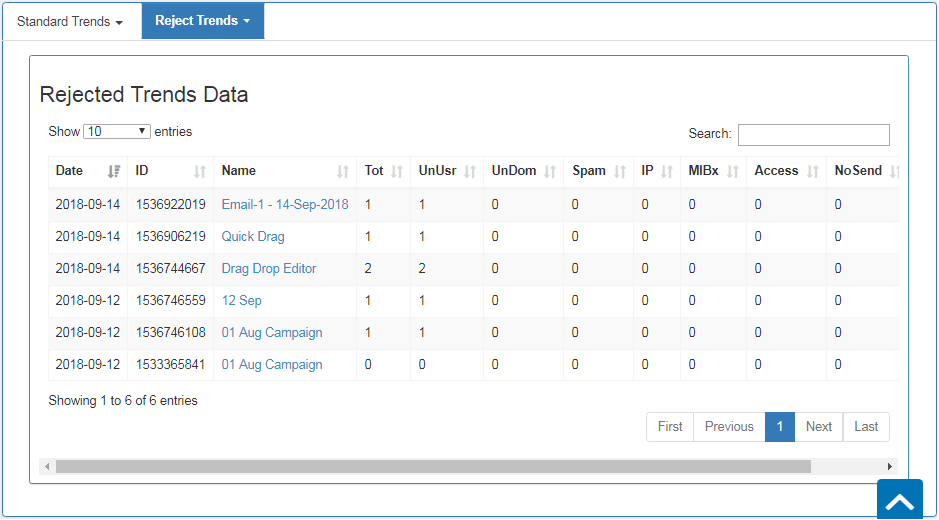The height and width of the screenshot is (520, 939).
Task: Sort by Name column arrows
Action: [x=343, y=171]
